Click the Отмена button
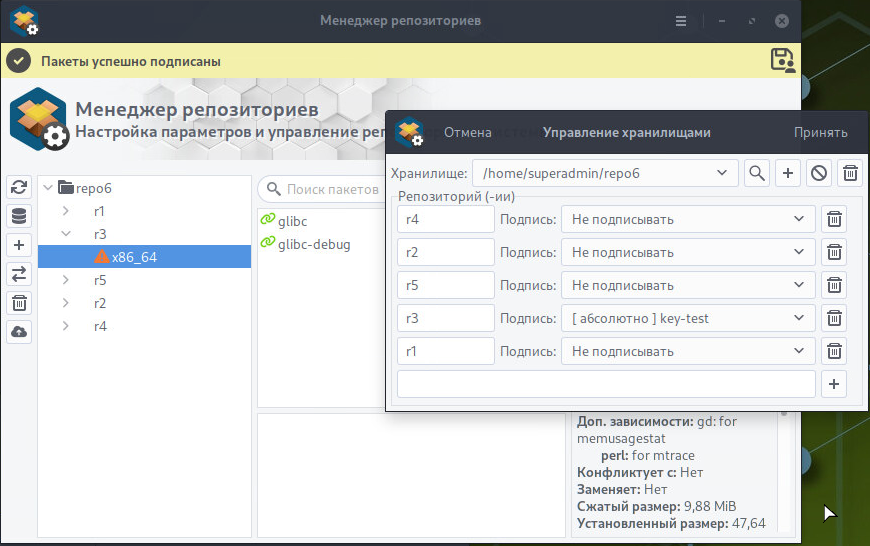The height and width of the screenshot is (546, 870). [x=468, y=132]
